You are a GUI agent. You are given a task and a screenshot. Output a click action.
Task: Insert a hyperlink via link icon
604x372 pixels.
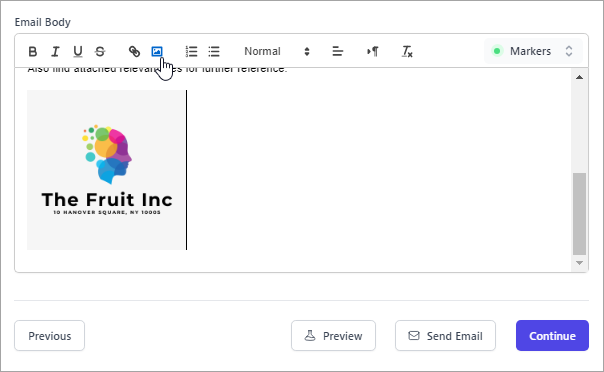pos(134,51)
